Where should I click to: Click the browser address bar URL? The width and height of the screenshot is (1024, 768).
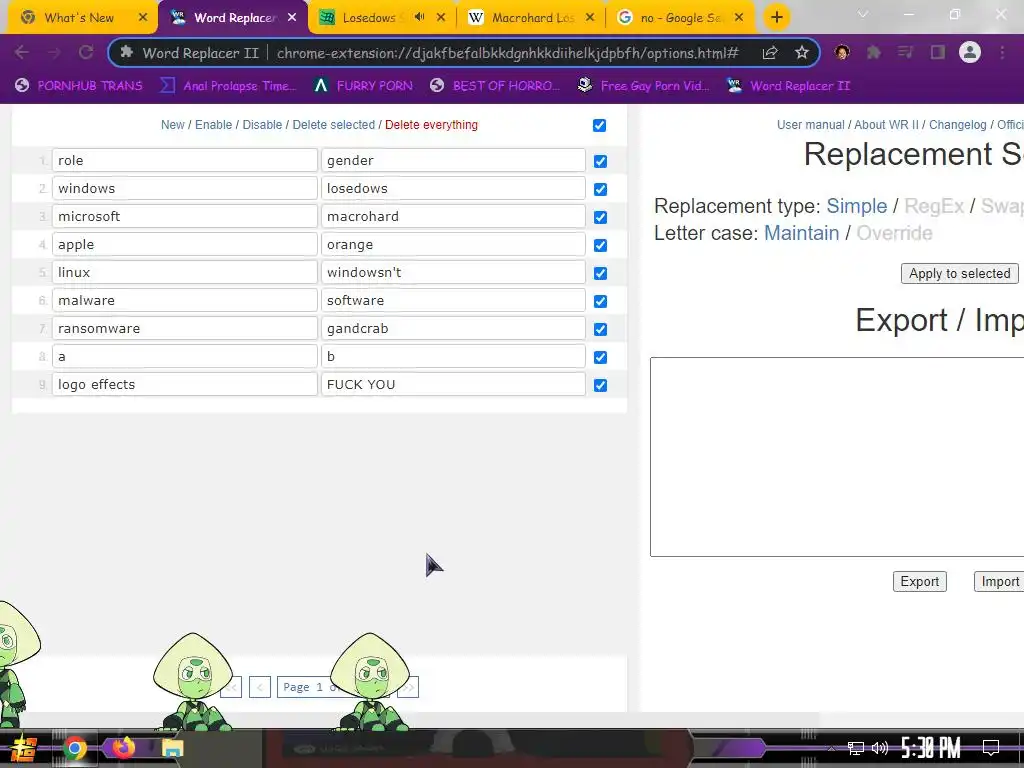[507, 53]
